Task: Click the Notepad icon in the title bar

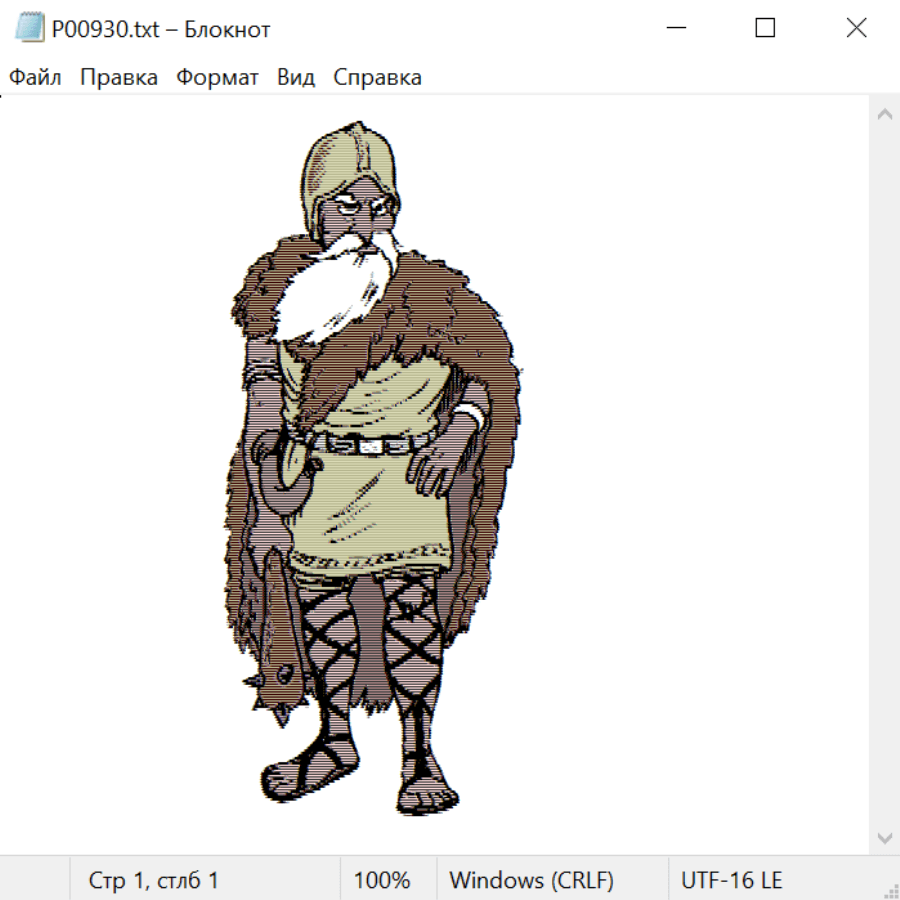Action: click(x=30, y=29)
